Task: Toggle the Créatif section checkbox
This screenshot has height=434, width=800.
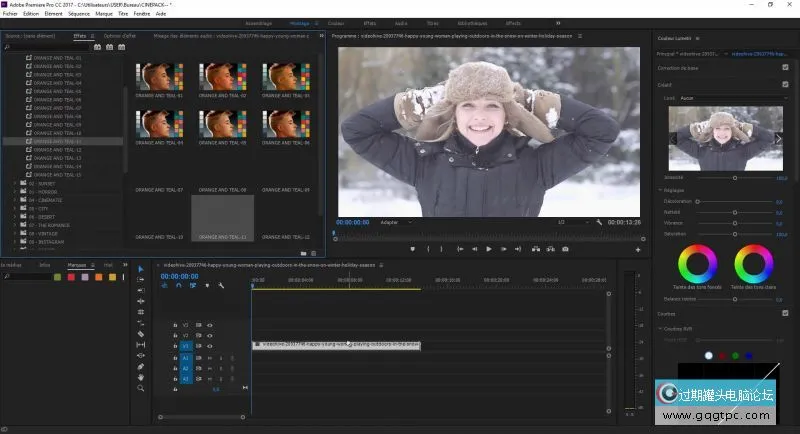Action: point(785,85)
